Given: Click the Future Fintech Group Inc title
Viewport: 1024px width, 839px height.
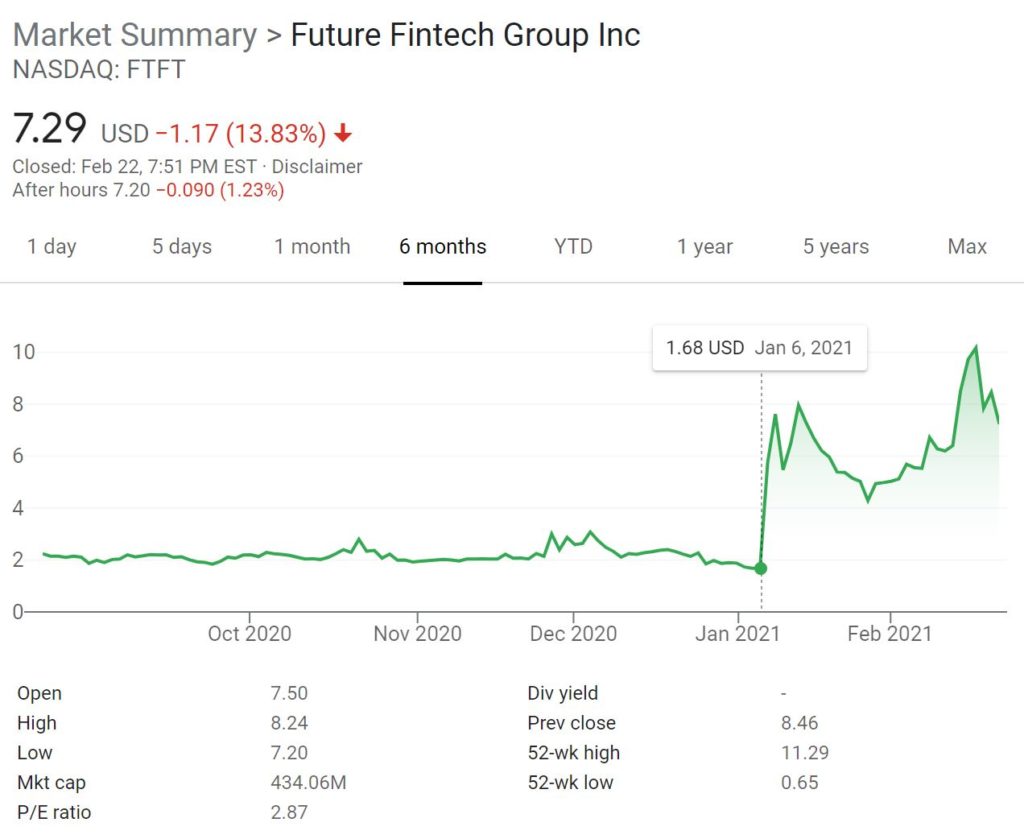Looking at the screenshot, I should pyautogui.click(x=465, y=35).
